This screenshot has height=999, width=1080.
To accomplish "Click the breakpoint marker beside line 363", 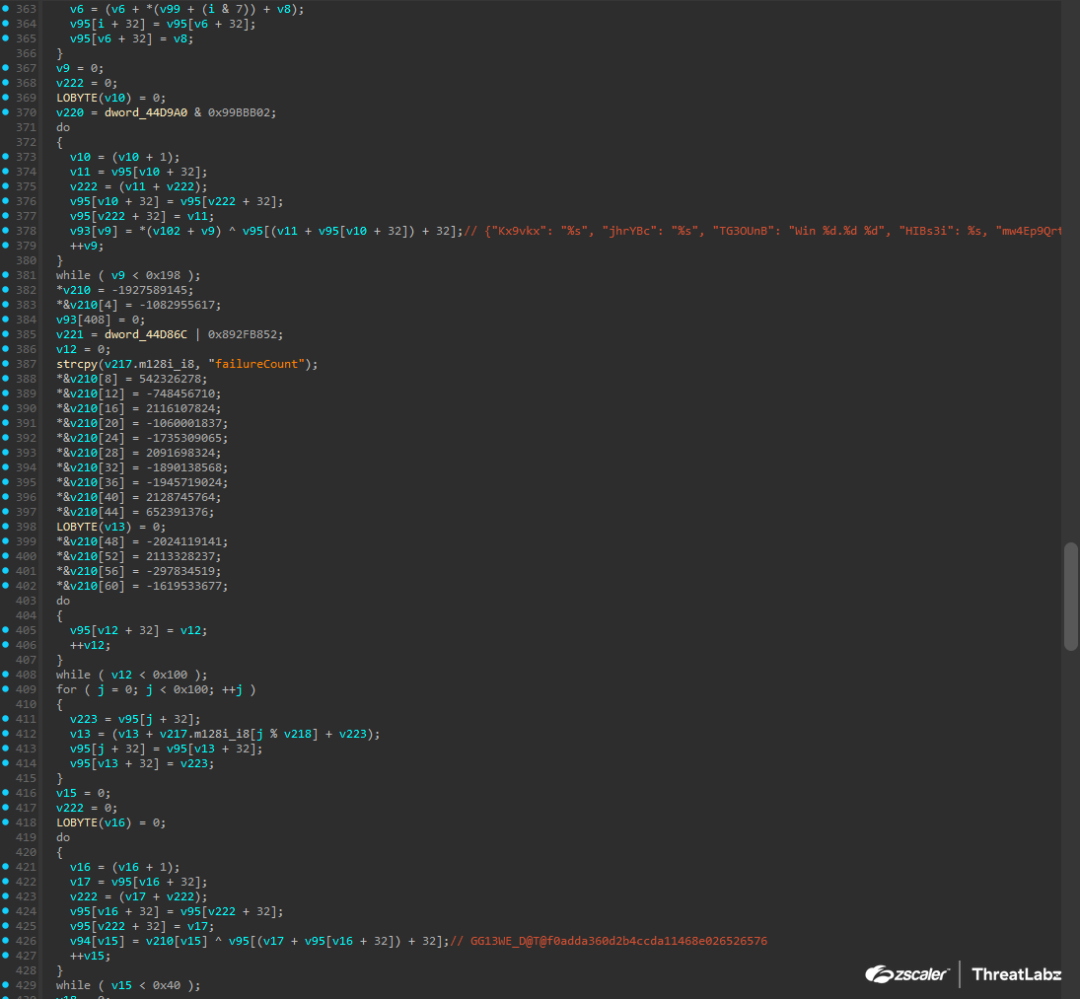I will coord(6,8).
